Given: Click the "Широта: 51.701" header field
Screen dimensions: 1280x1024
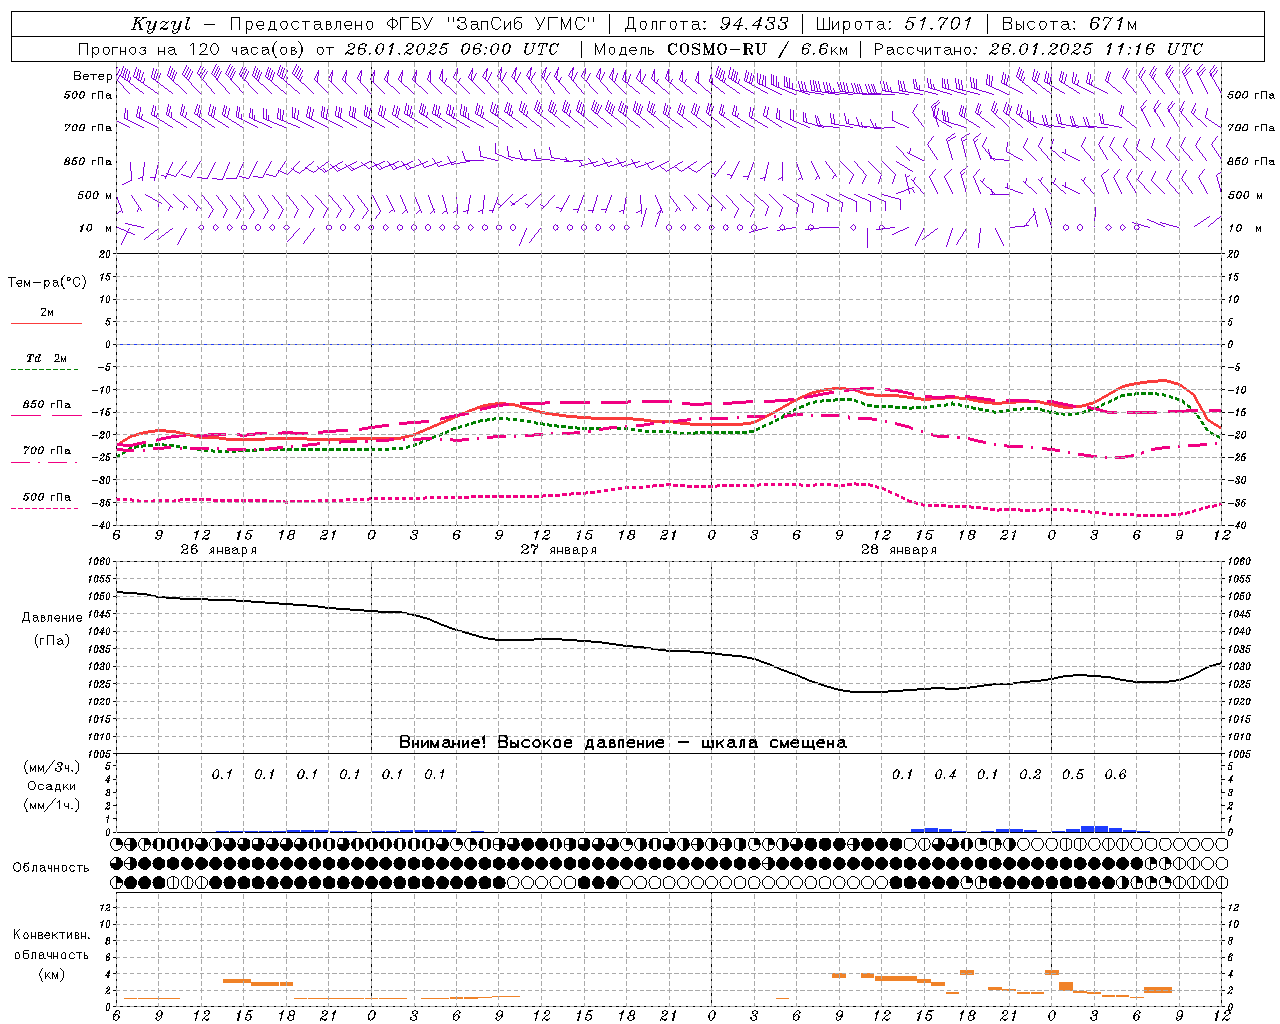Looking at the screenshot, I should point(894,24).
